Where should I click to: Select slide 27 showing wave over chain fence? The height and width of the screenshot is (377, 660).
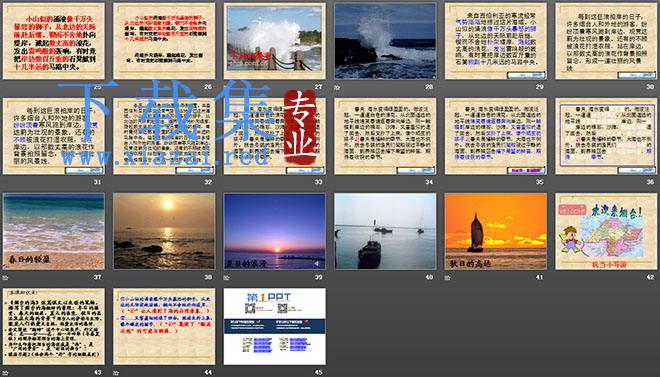point(275,41)
